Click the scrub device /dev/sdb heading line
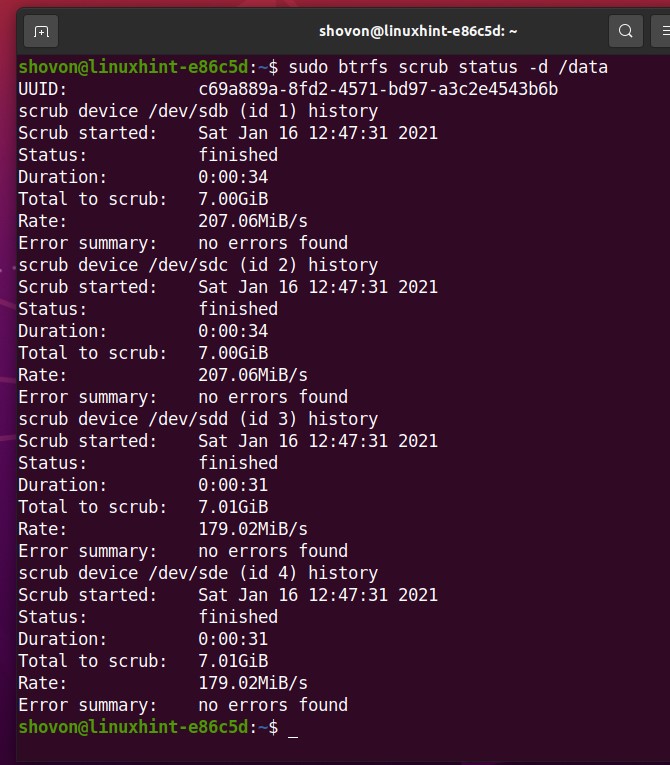This screenshot has height=765, width=670. tap(198, 111)
